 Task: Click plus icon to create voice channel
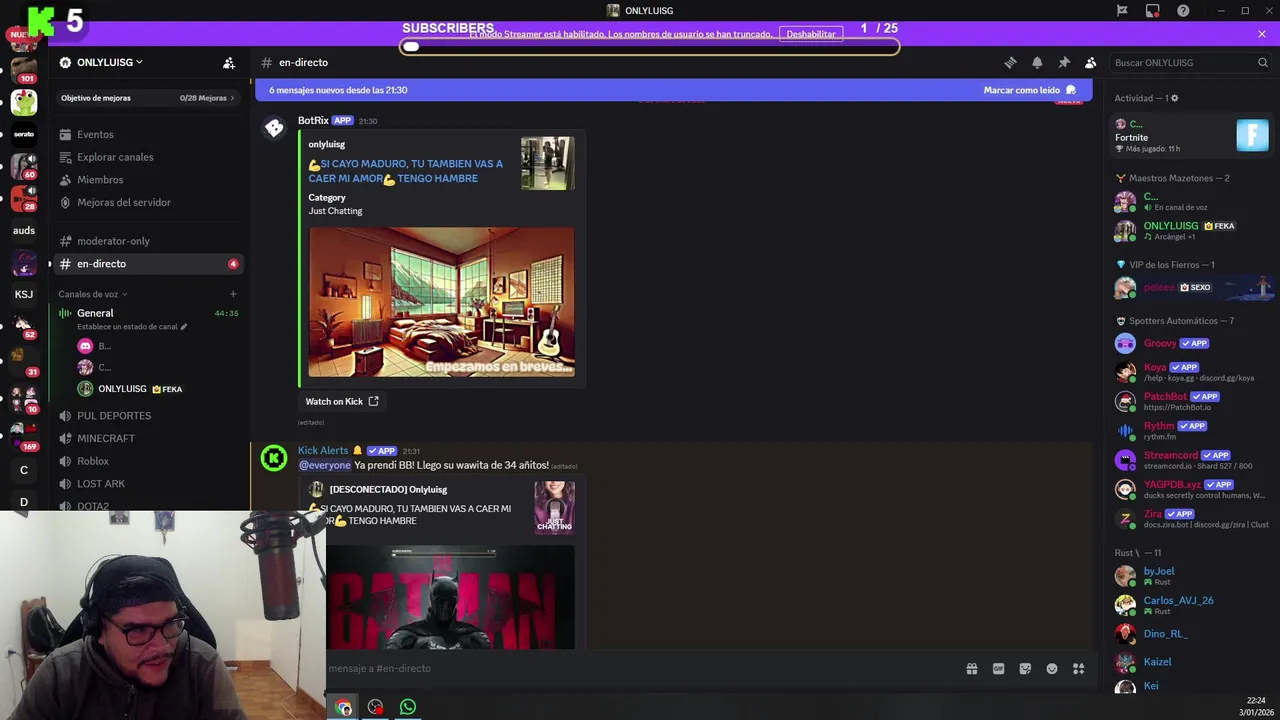point(233,294)
